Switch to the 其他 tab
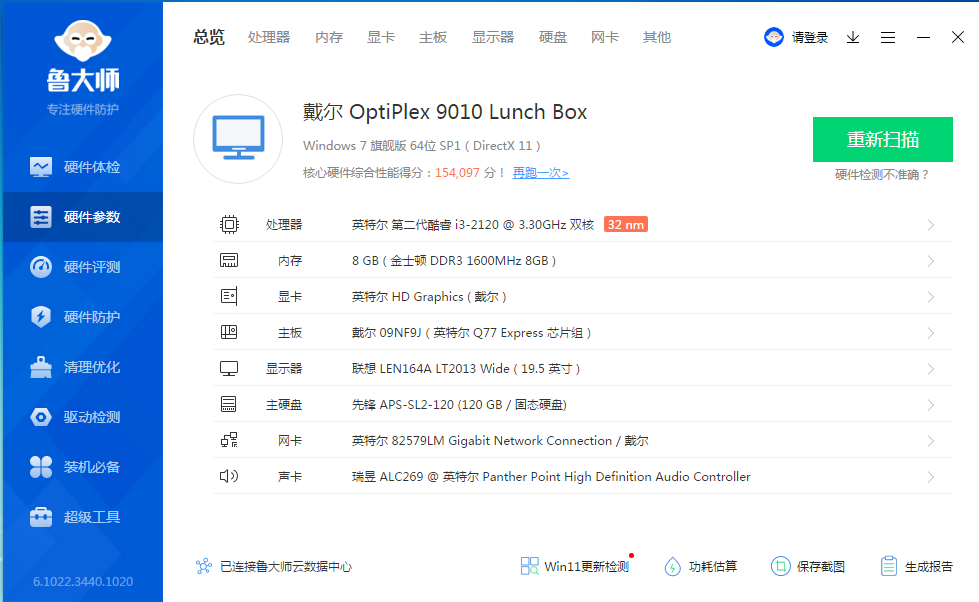Screen dimensions: 979x602 point(657,37)
